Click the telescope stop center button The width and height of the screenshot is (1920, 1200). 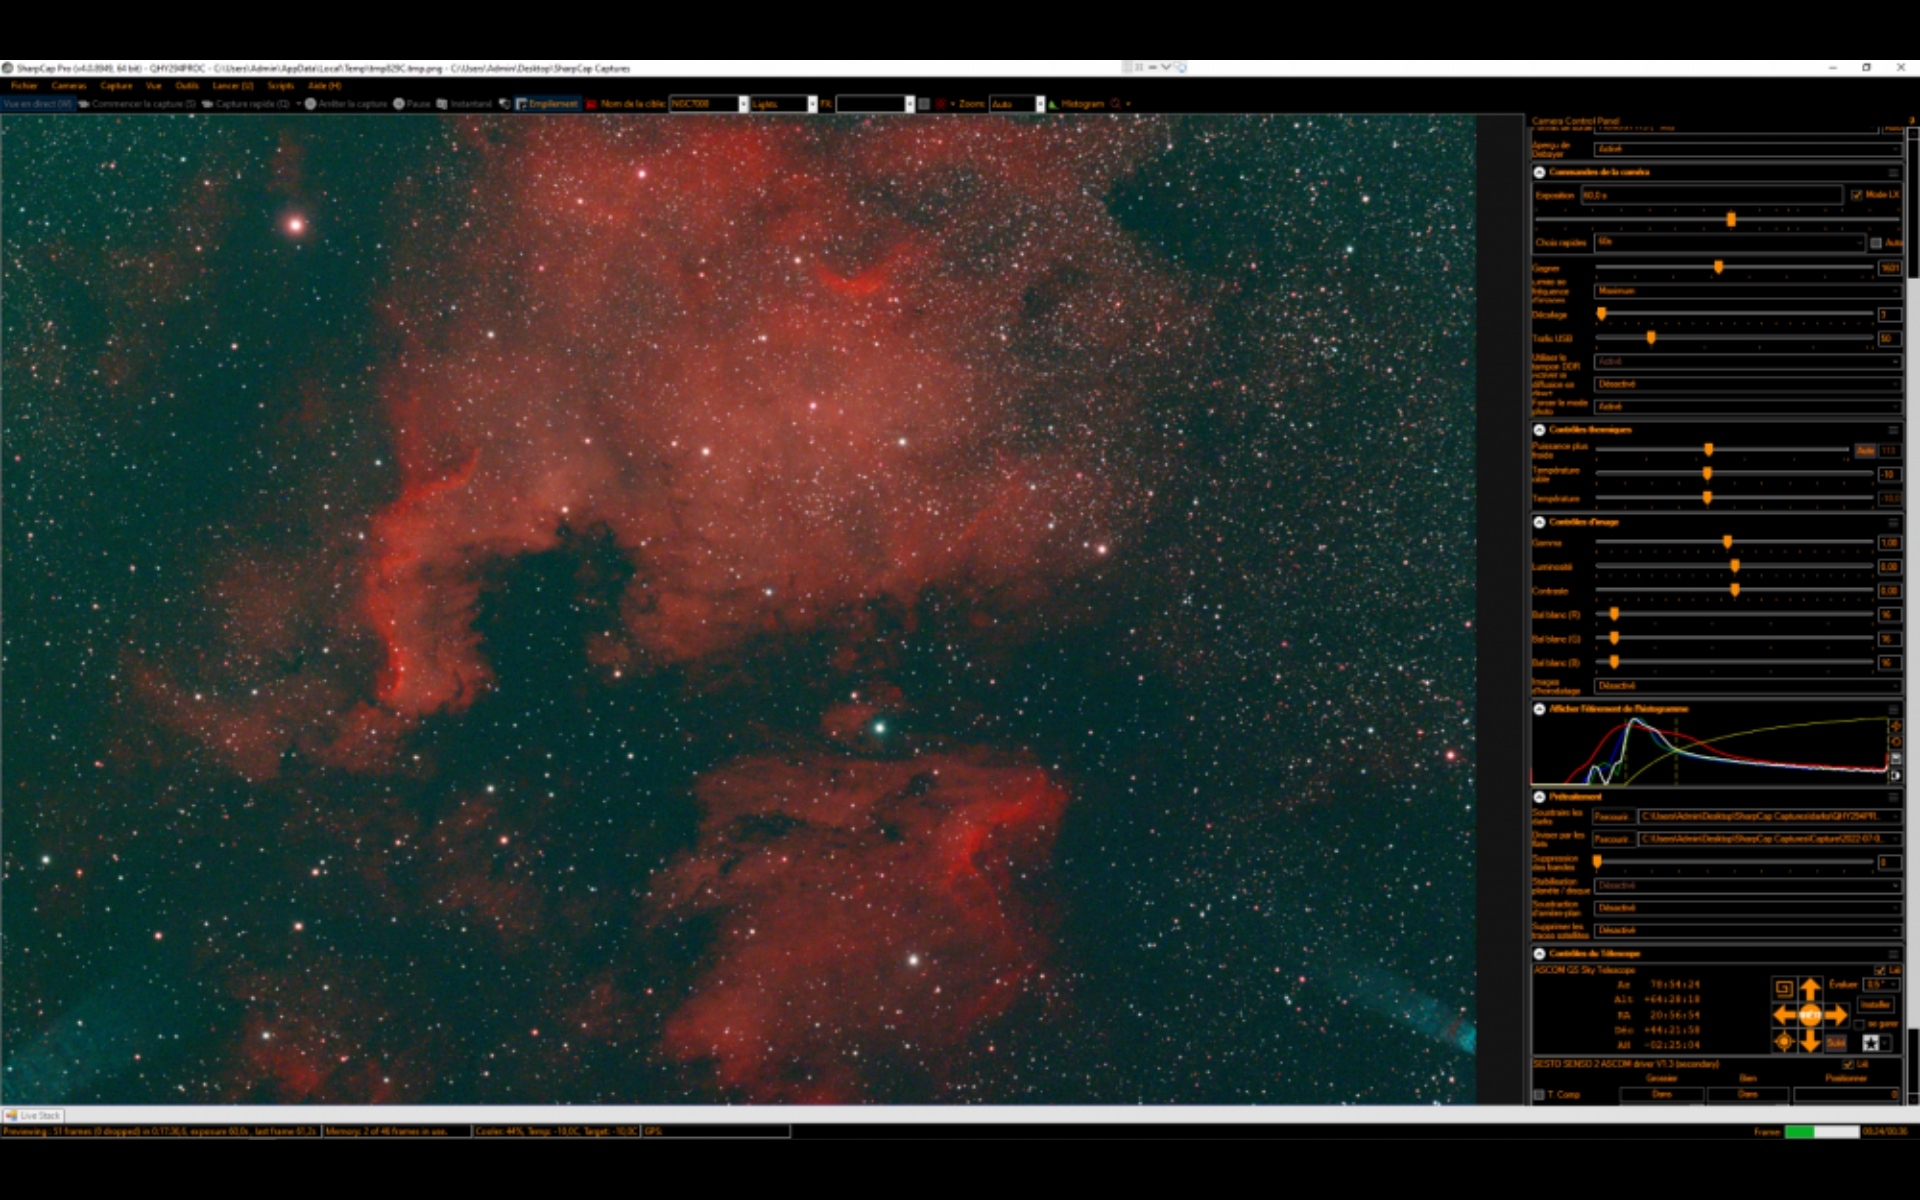coord(1810,1016)
